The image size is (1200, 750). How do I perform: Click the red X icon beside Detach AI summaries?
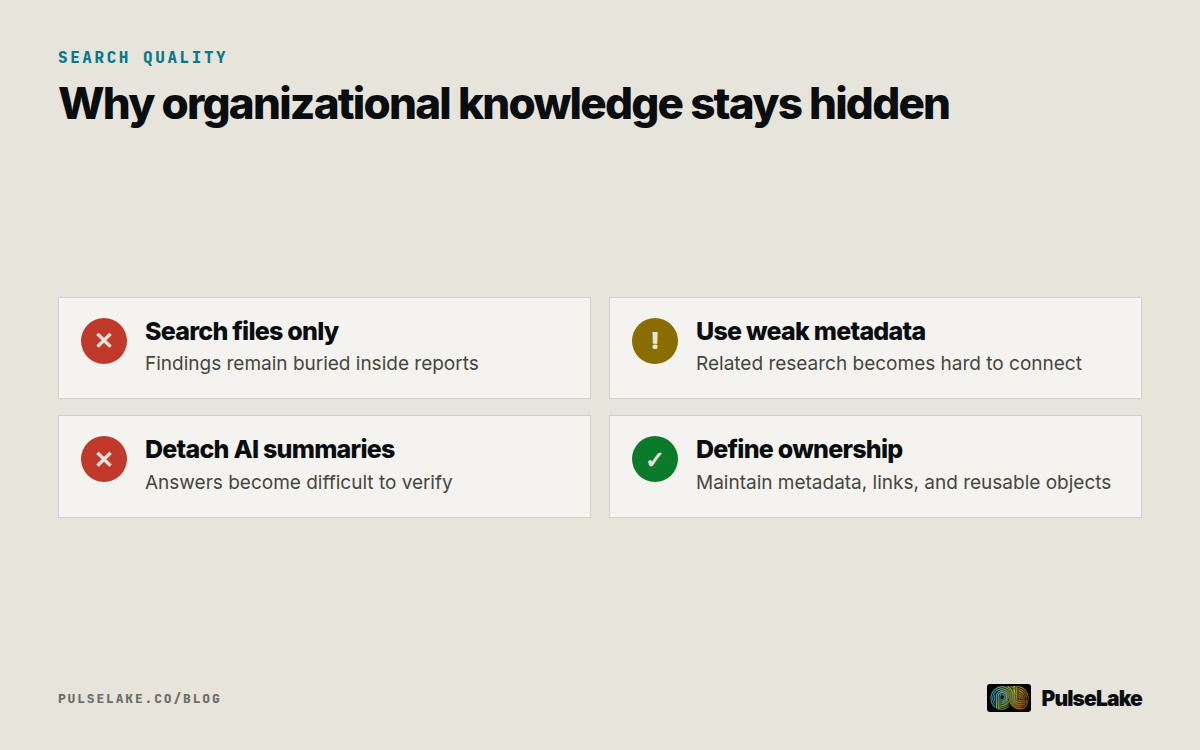104,459
